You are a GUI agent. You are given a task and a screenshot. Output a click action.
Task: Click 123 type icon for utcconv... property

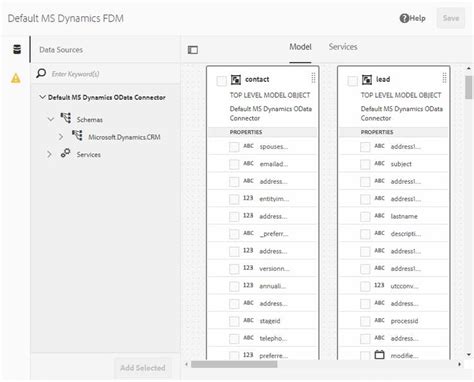tap(379, 285)
